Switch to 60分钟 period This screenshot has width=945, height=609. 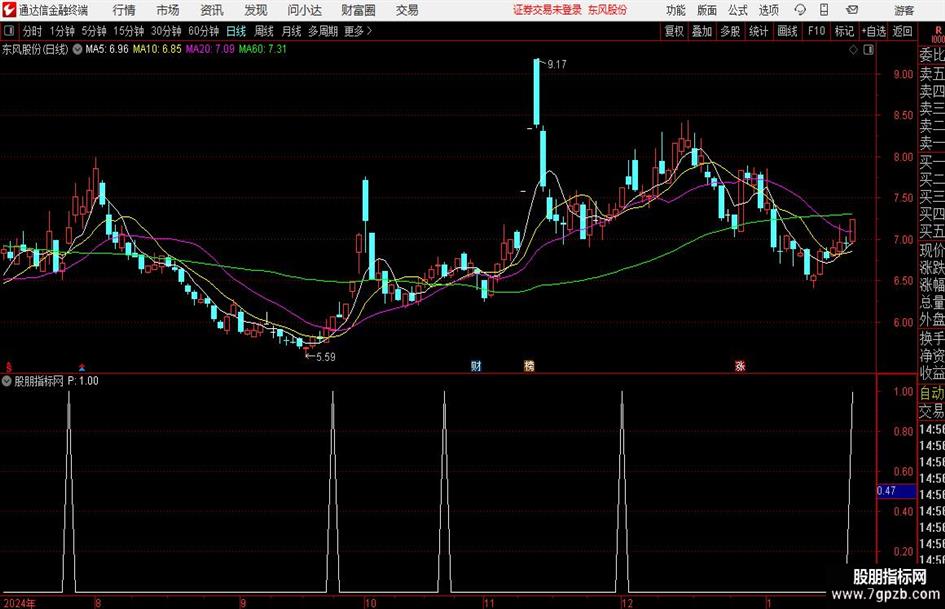(203, 31)
